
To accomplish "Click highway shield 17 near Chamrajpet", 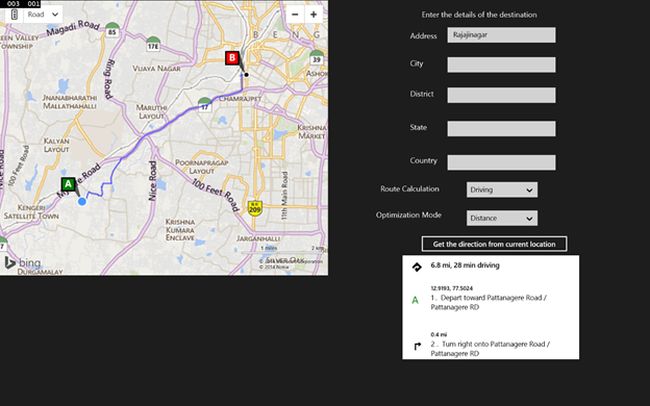I will 204,105.
